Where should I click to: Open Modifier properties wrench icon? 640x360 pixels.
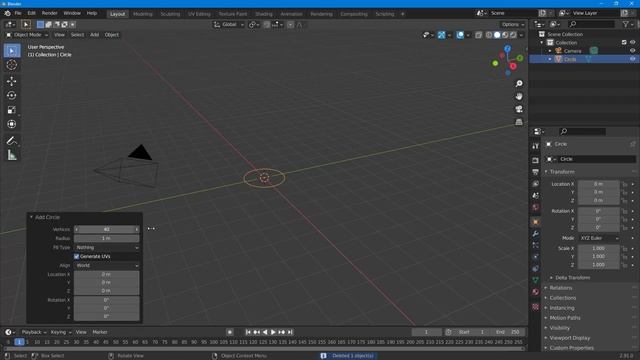point(536,233)
